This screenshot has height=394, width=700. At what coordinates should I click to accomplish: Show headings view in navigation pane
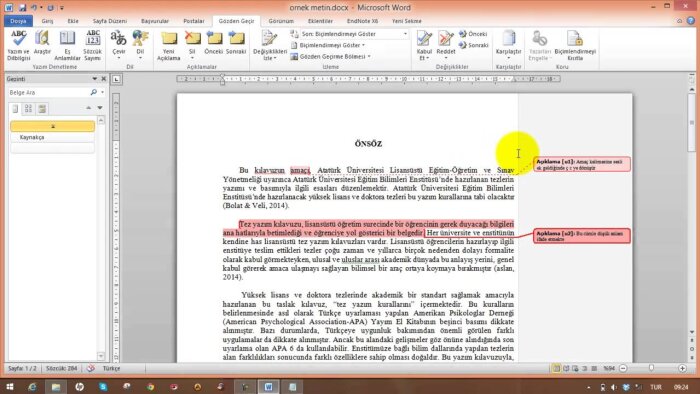pos(15,108)
